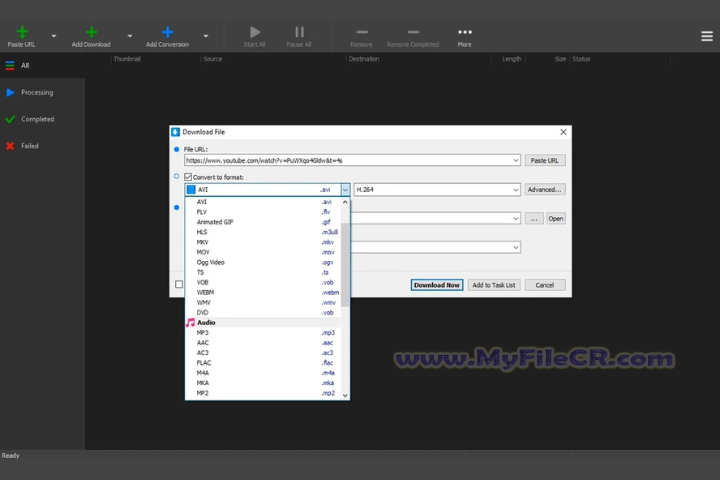This screenshot has height=480, width=720.
Task: Choose MP2 audio format
Action: (x=263, y=394)
